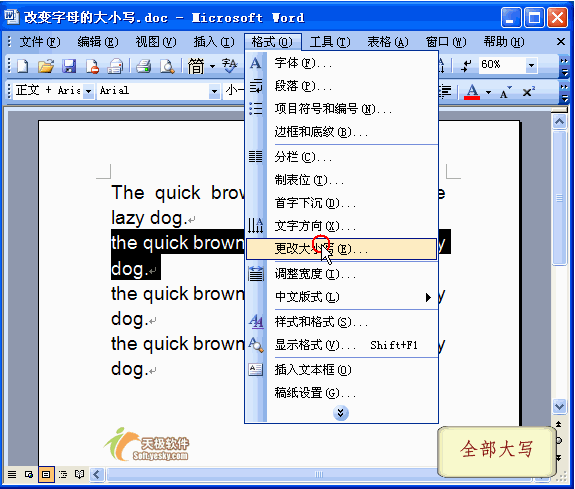Open the 帮助(H) menu
Viewport: 575px width, 489px height.
[x=504, y=42]
